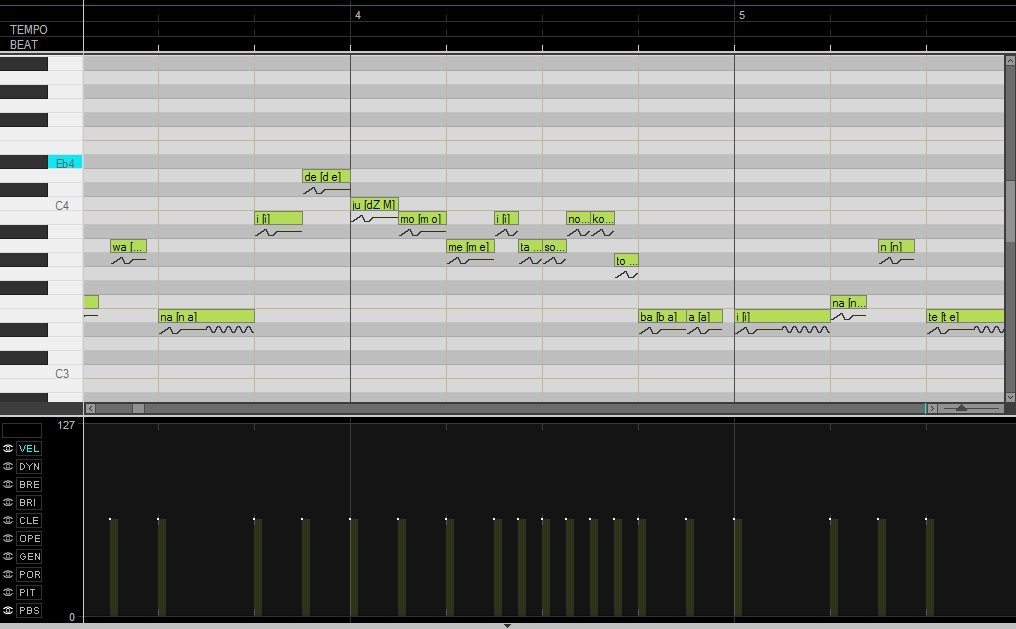Select the "me [m e]" note
Image resolution: width=1016 pixels, height=629 pixels.
[x=470, y=247]
